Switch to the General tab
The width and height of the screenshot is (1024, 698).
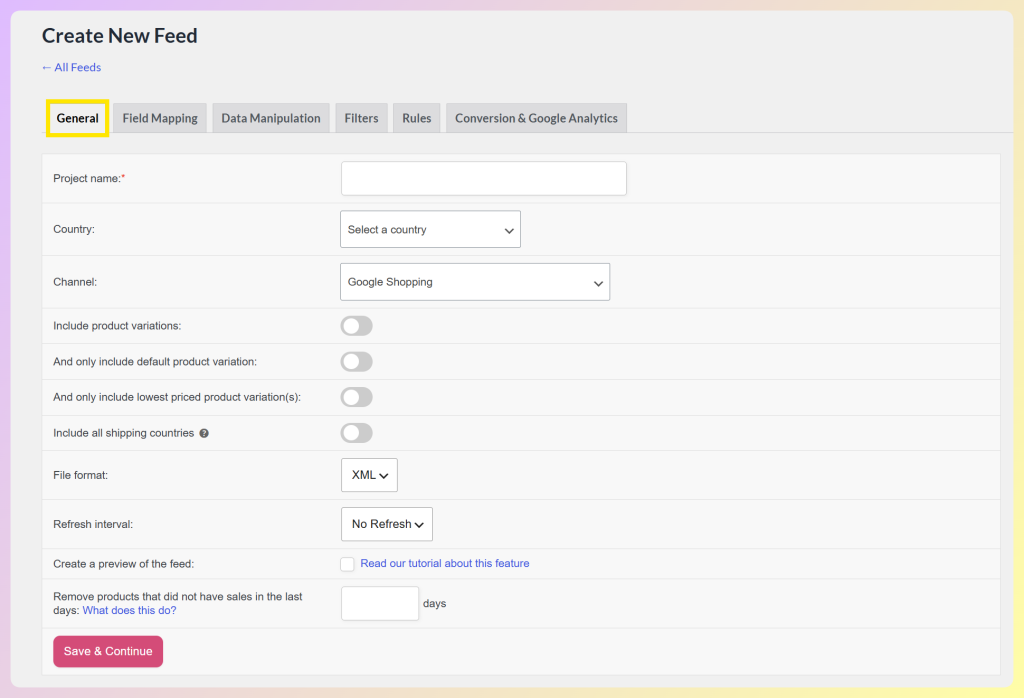click(77, 118)
